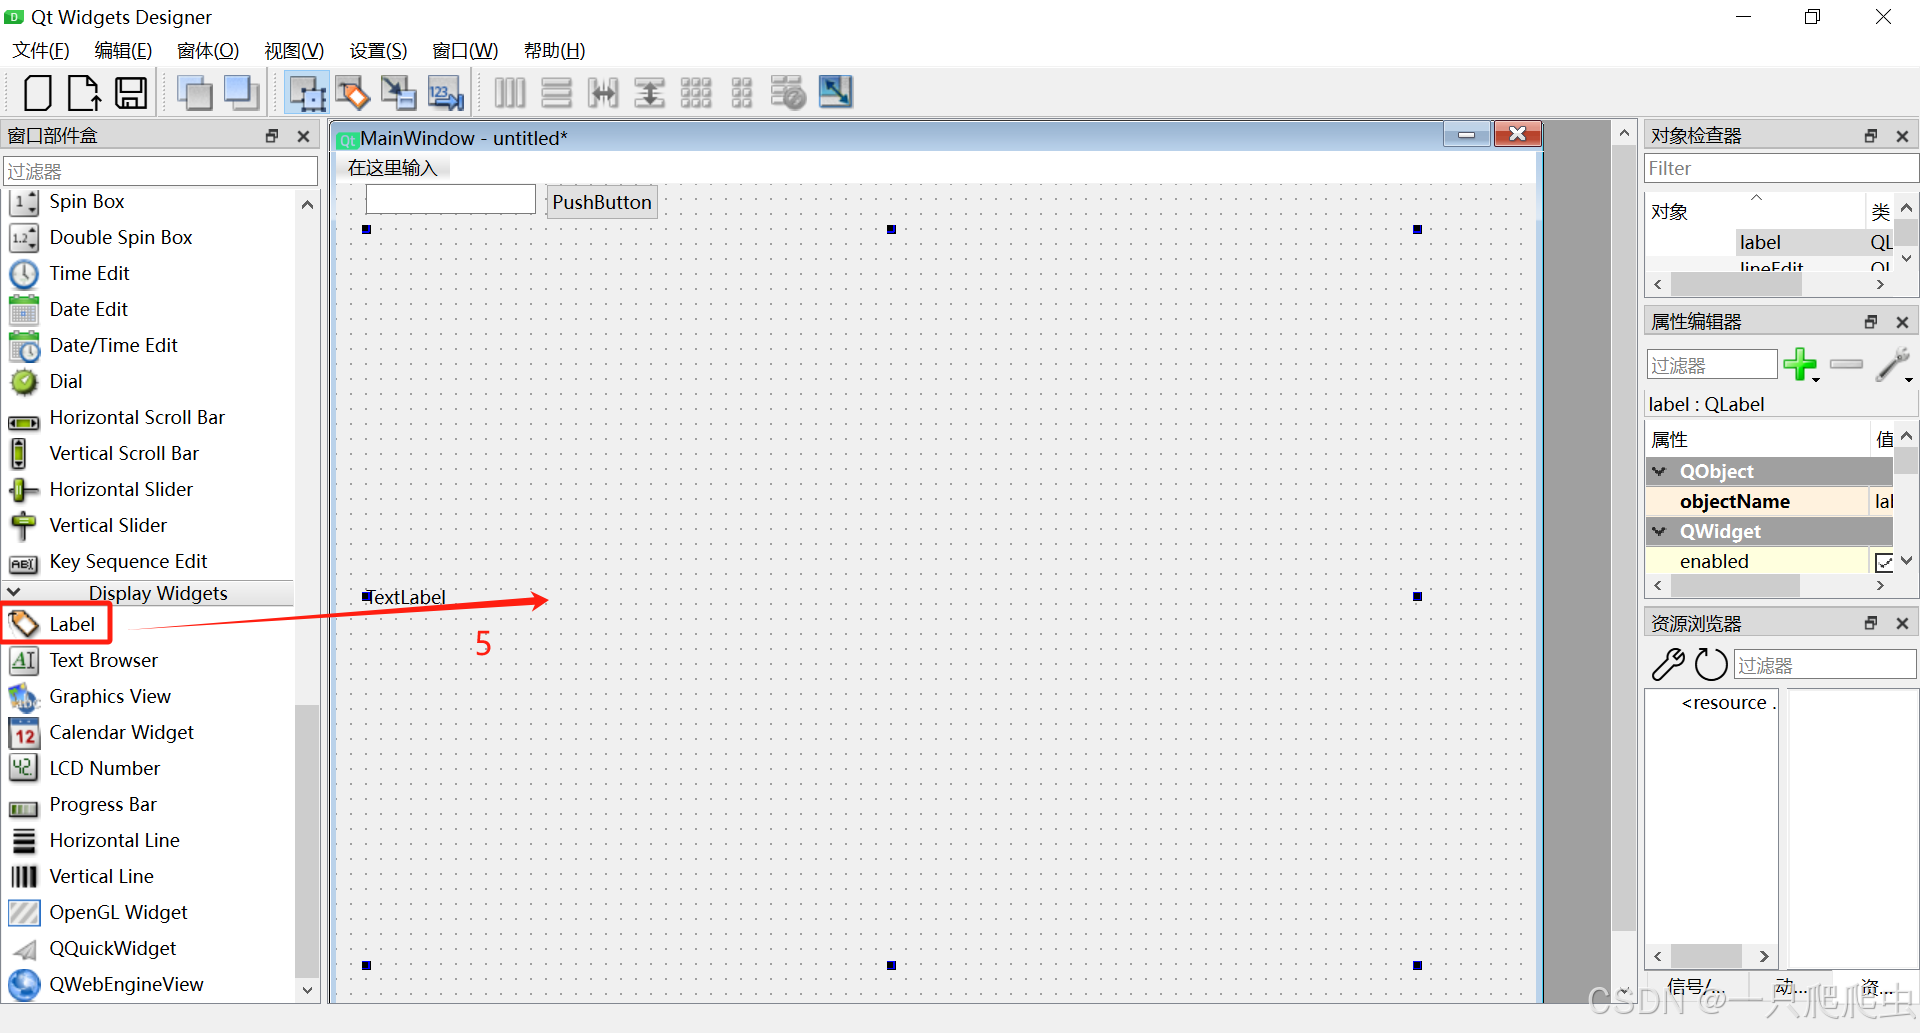
Task: Select TextLabel on the form
Action: (x=406, y=597)
